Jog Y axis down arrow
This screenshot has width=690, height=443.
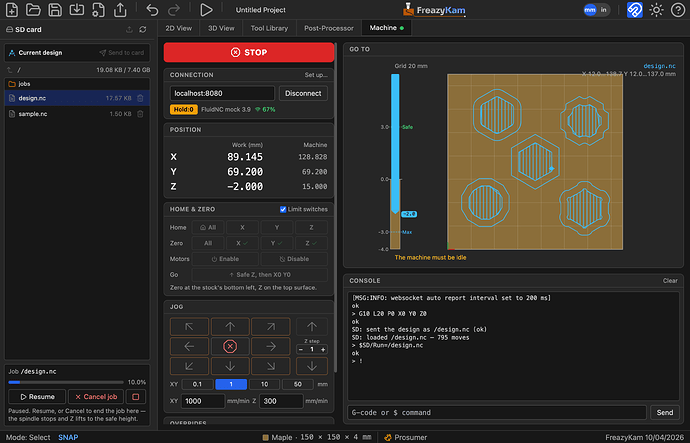click(x=230, y=366)
